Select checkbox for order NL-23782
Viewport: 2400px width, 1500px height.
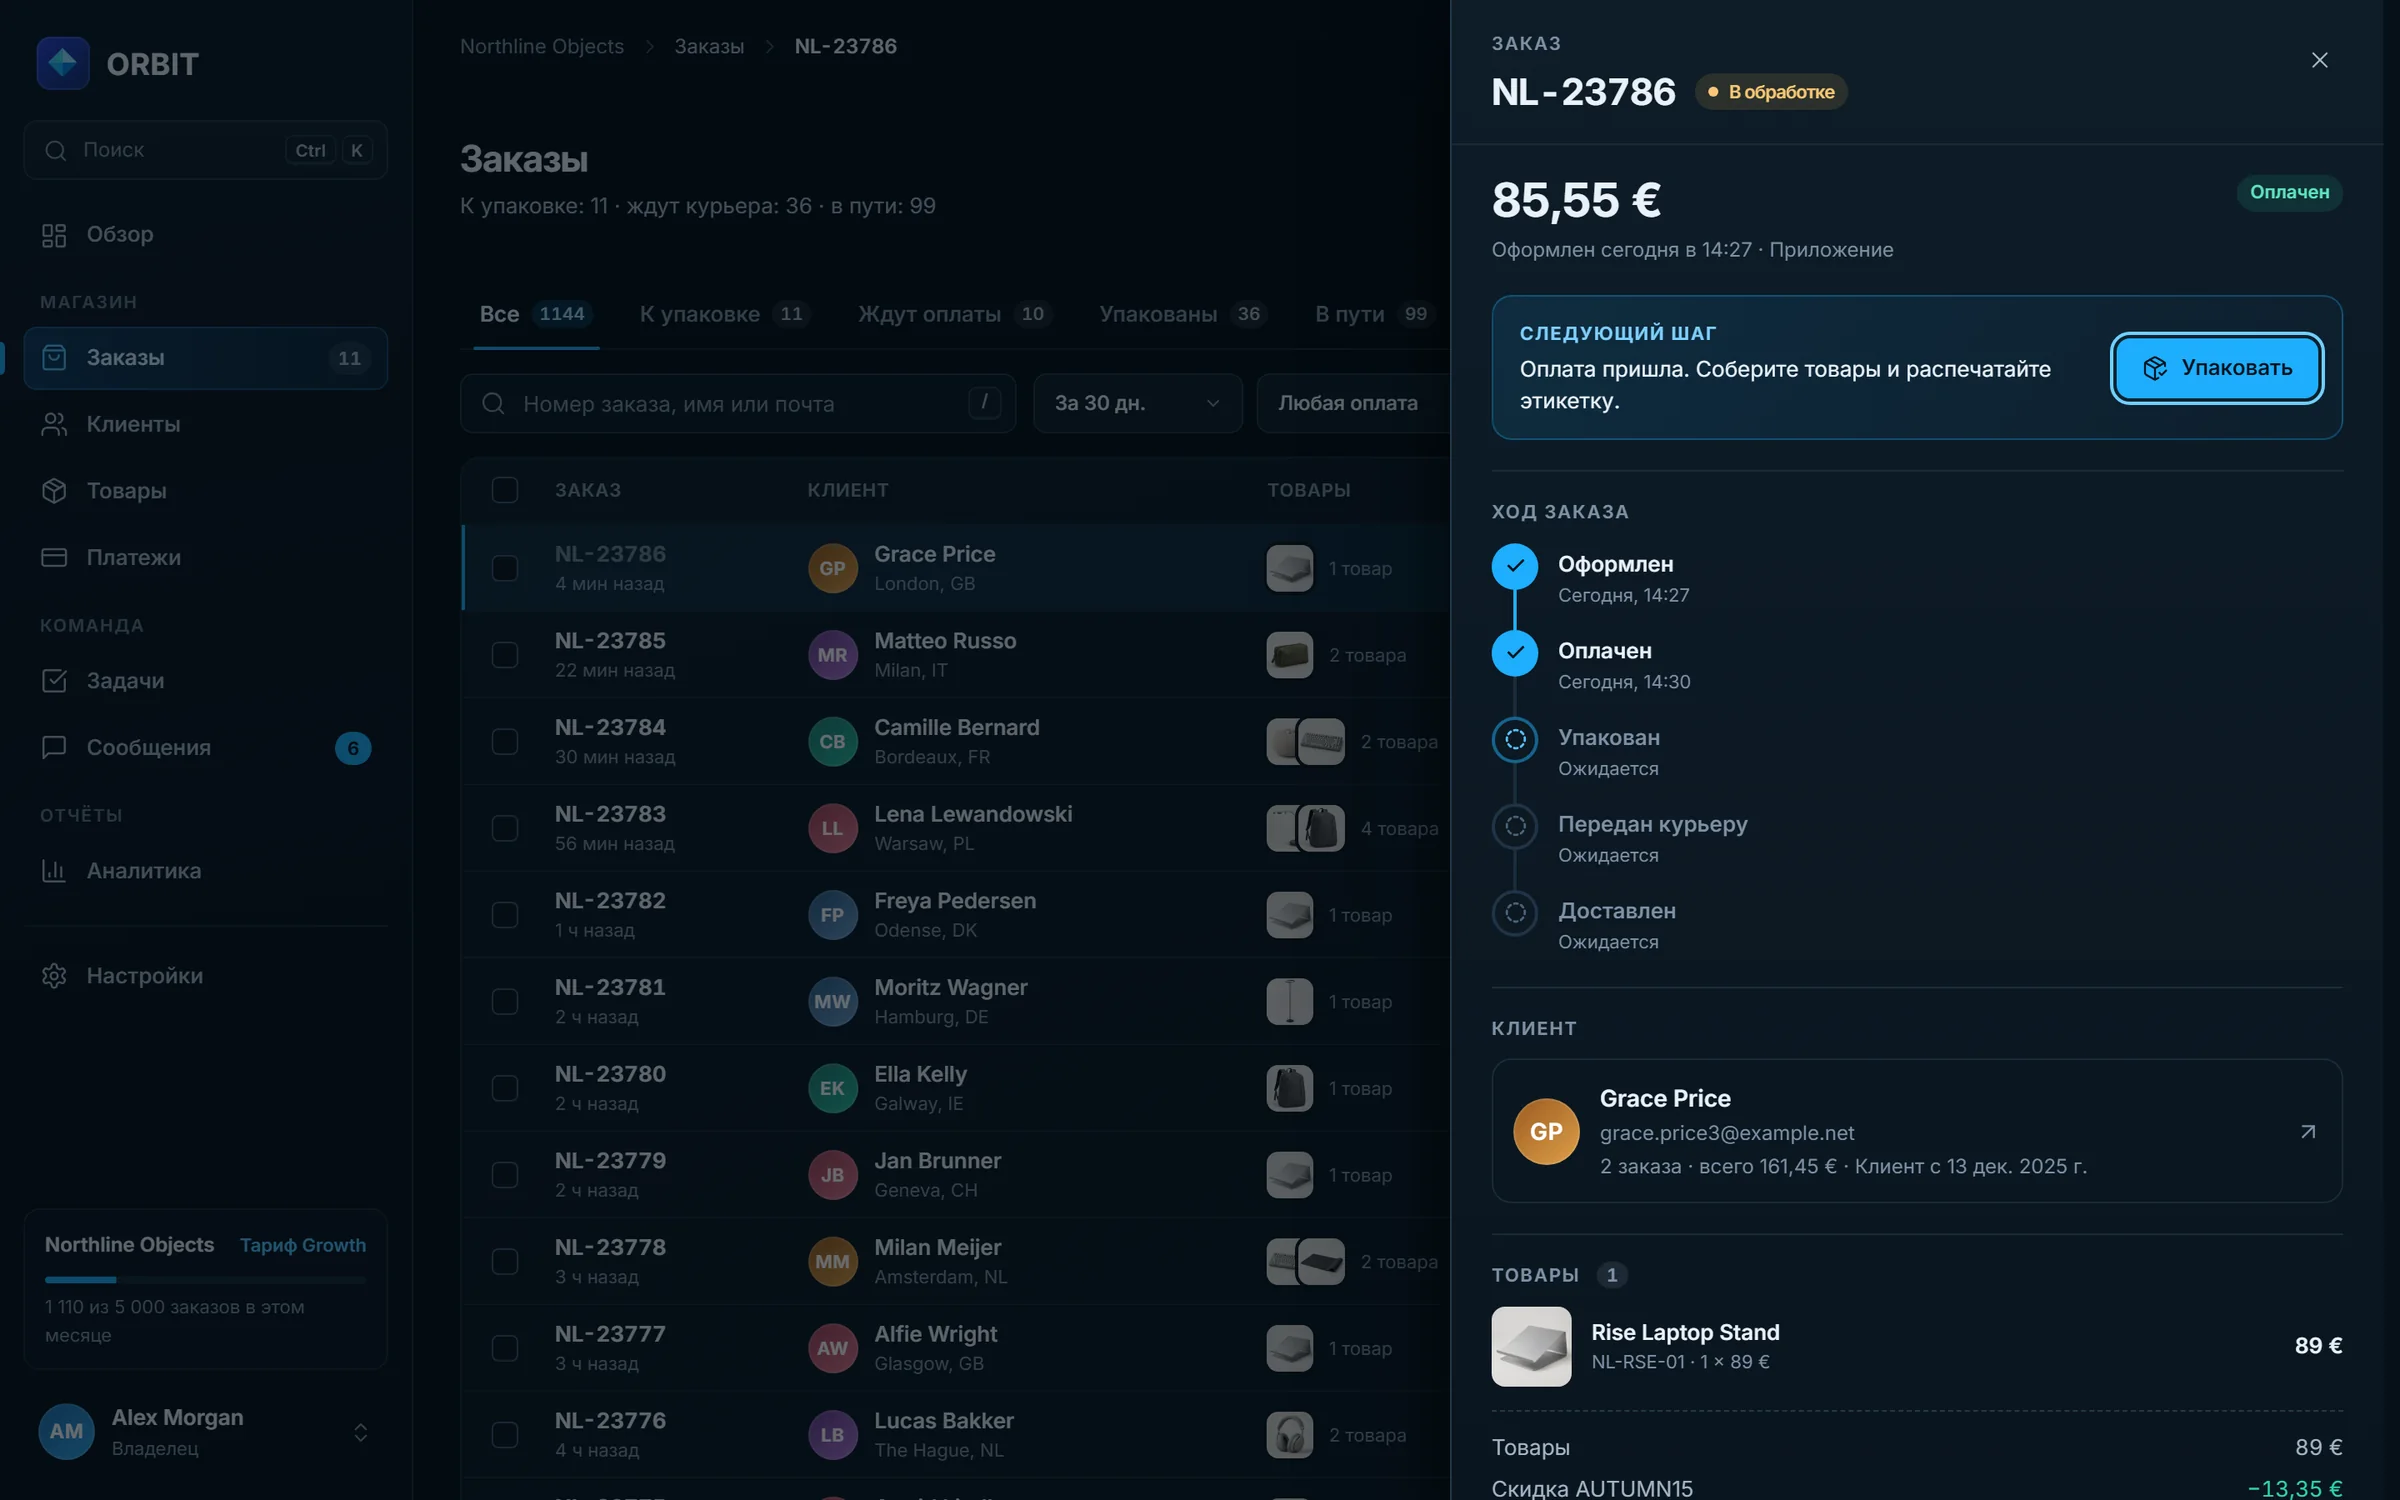tap(505, 915)
